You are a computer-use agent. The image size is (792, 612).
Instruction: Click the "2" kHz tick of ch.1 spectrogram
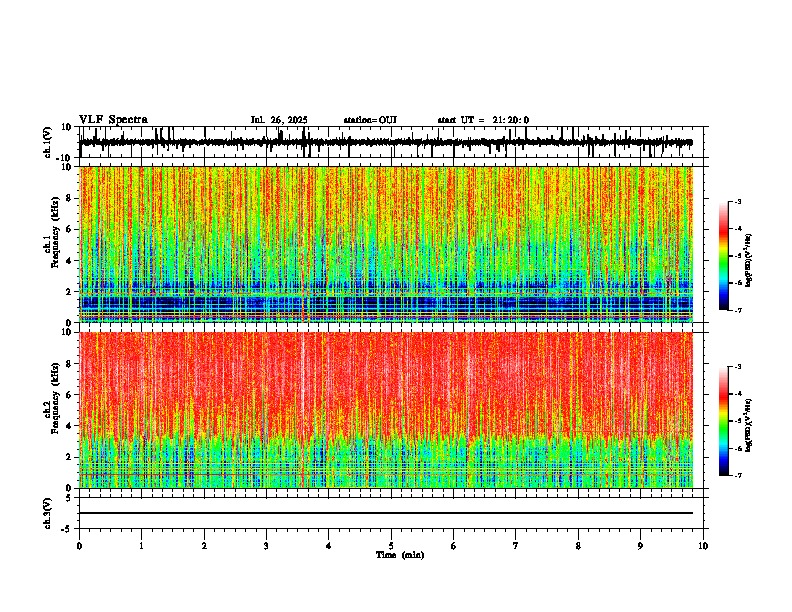(x=69, y=292)
